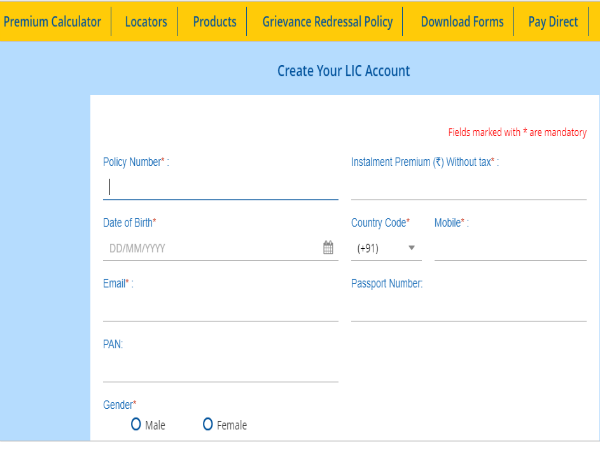The width and height of the screenshot is (600, 450).
Task: Click the mandatory fields notice text
Action: click(517, 132)
